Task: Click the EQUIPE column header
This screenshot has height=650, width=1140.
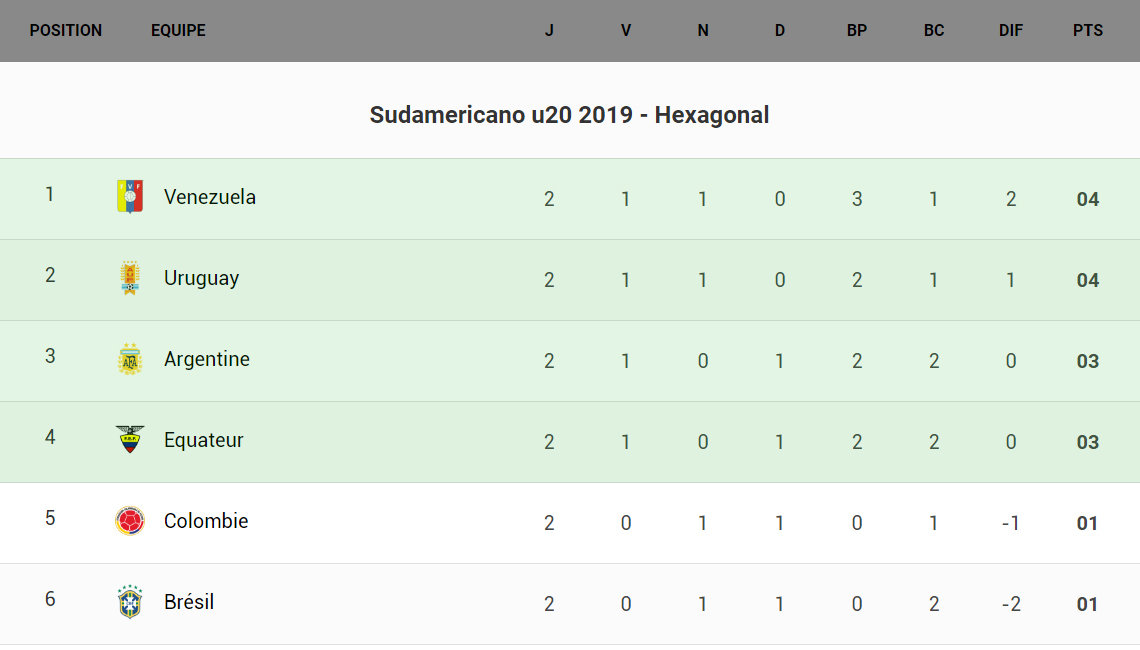Action: tap(178, 30)
